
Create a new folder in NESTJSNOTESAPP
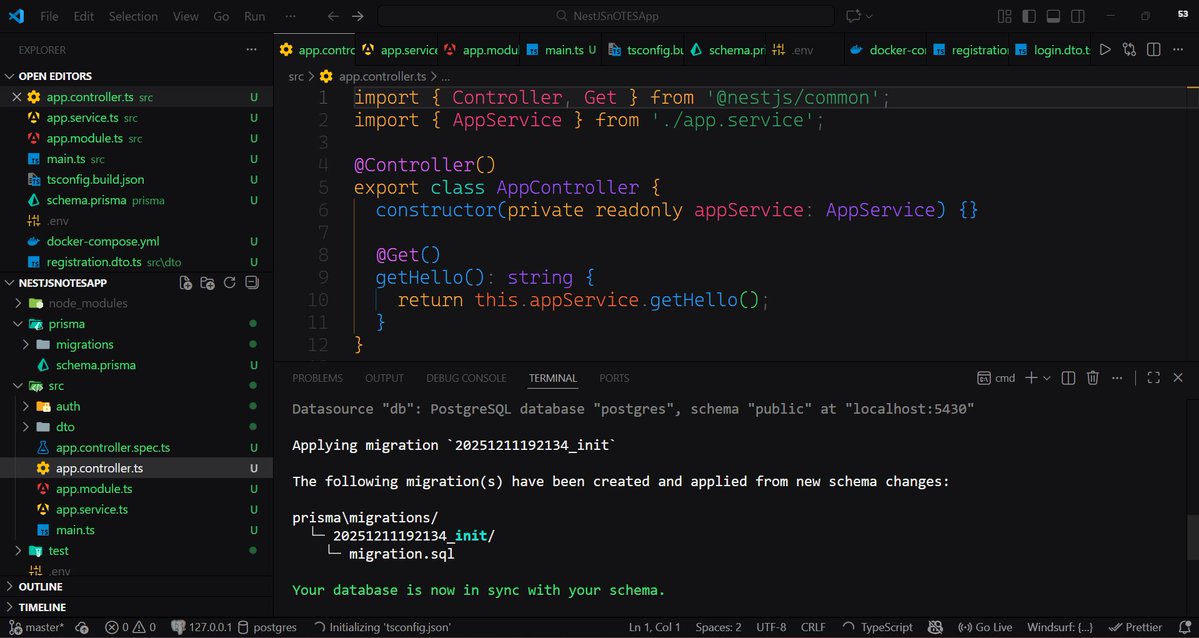(207, 283)
